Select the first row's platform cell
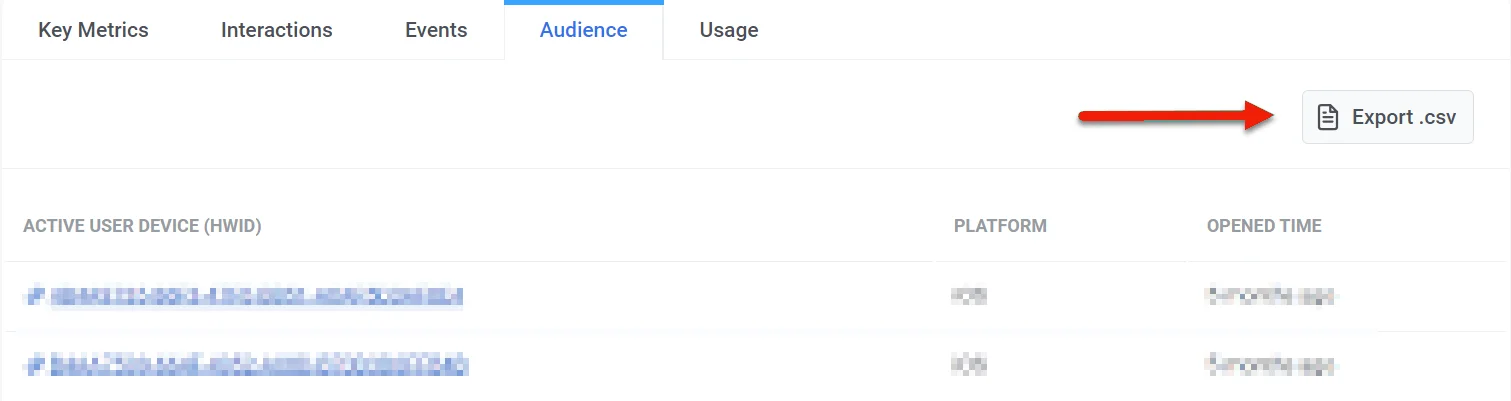The width and height of the screenshot is (1511, 401). click(x=970, y=296)
